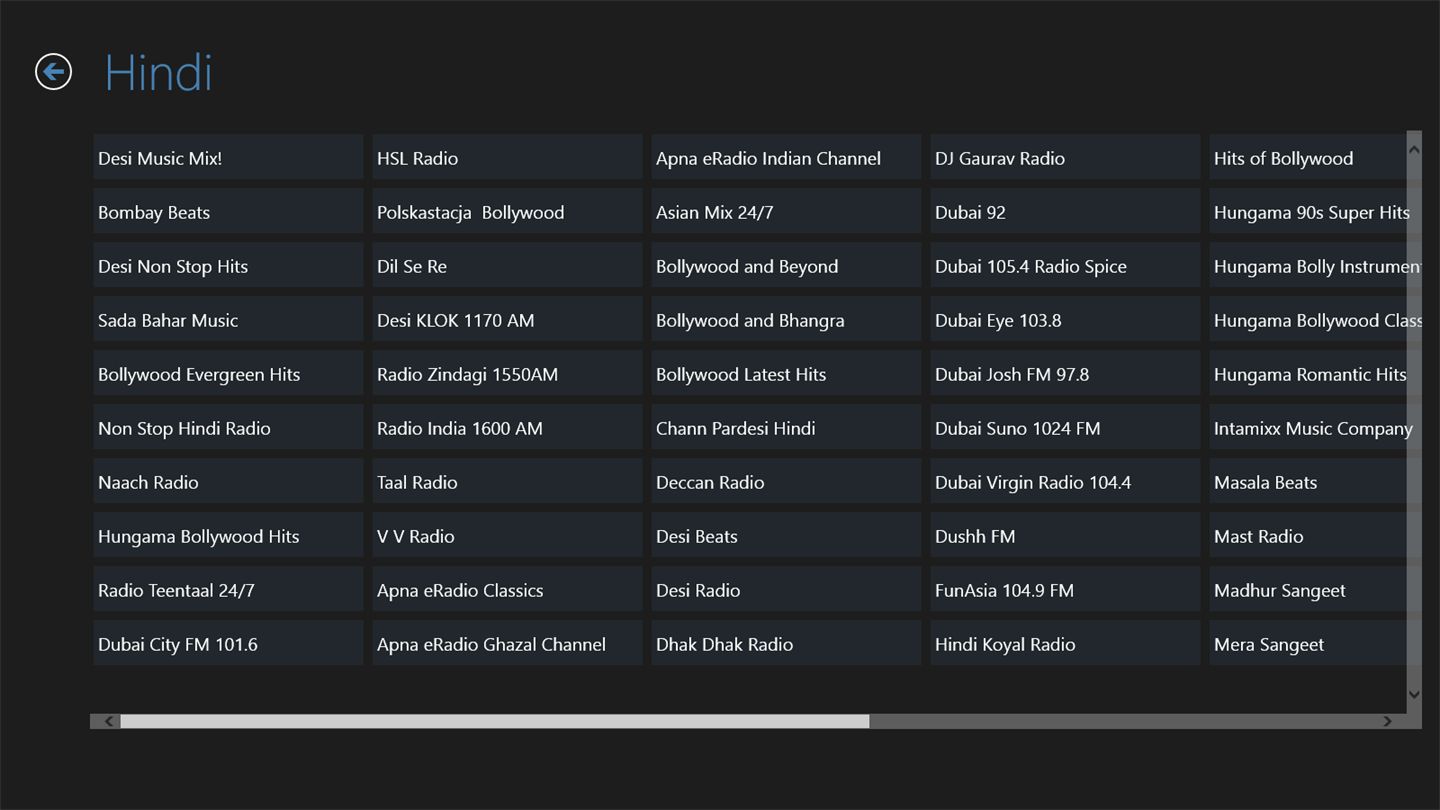The image size is (1440, 810).
Task: Choose Dubai 105.4 Radio Spice
Action: [x=1066, y=266]
